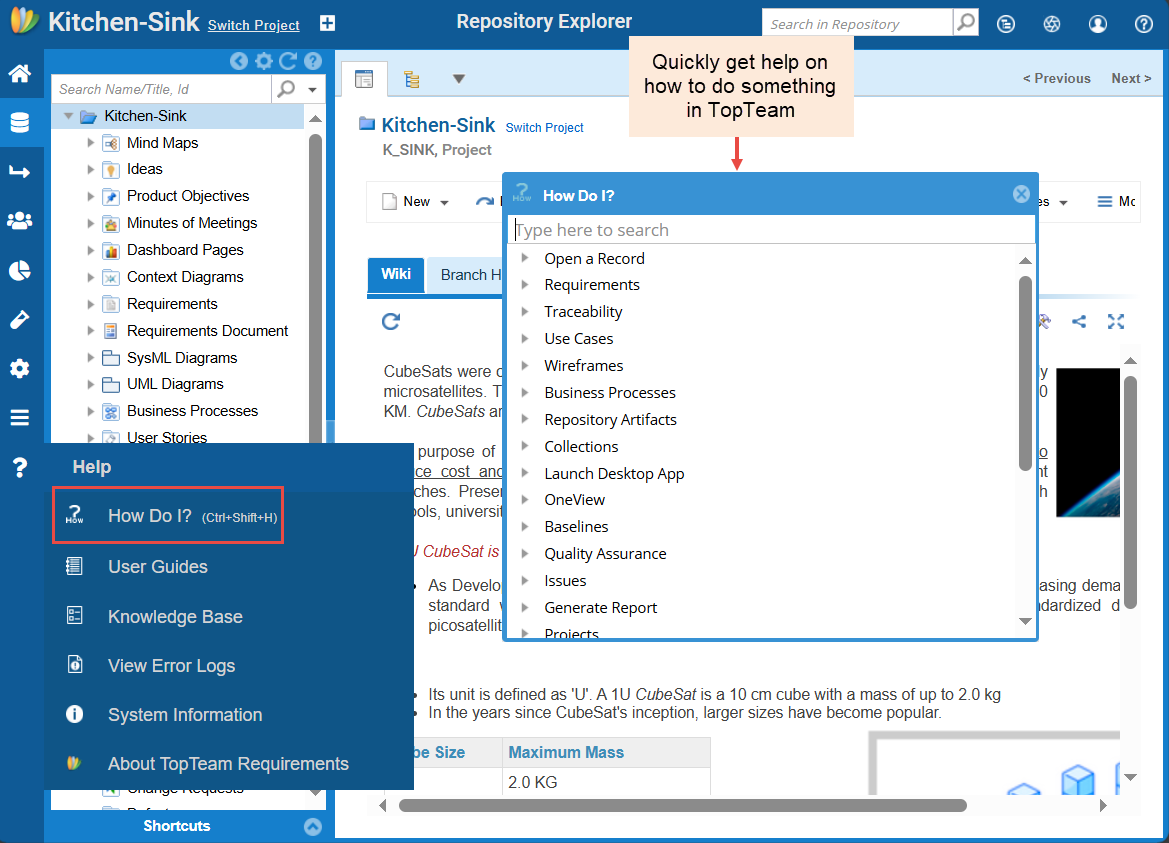The image size is (1169, 843).
Task: Select the redirect arrow icon in the sidebar
Action: click(x=20, y=172)
